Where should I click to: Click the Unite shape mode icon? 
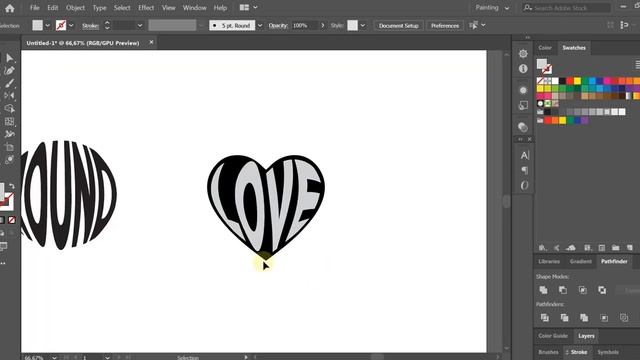(x=543, y=290)
